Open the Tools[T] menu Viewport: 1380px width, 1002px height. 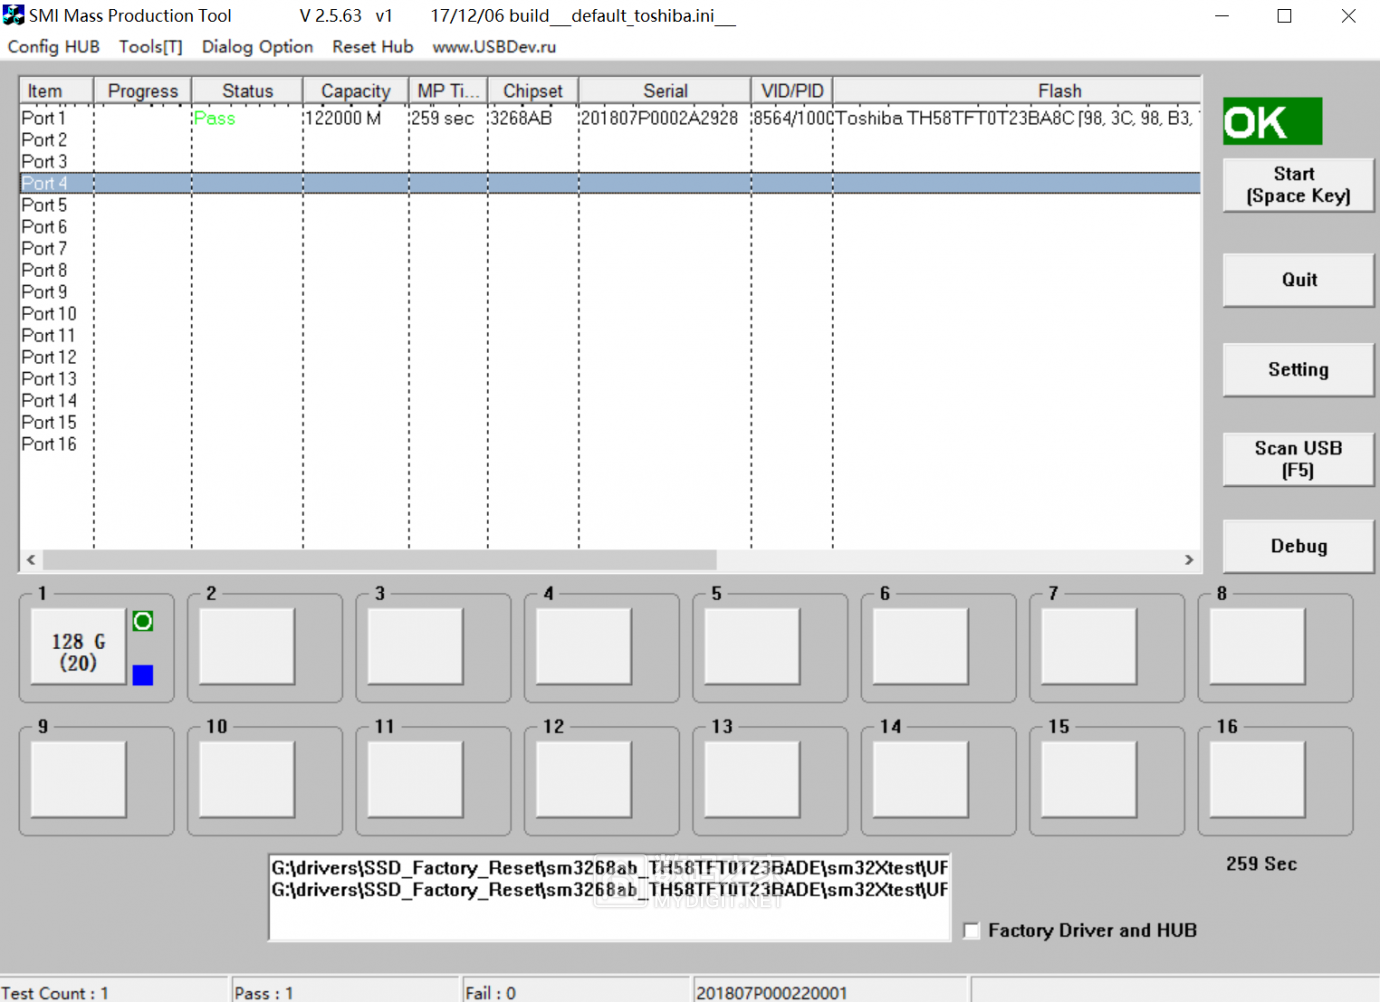(x=151, y=47)
